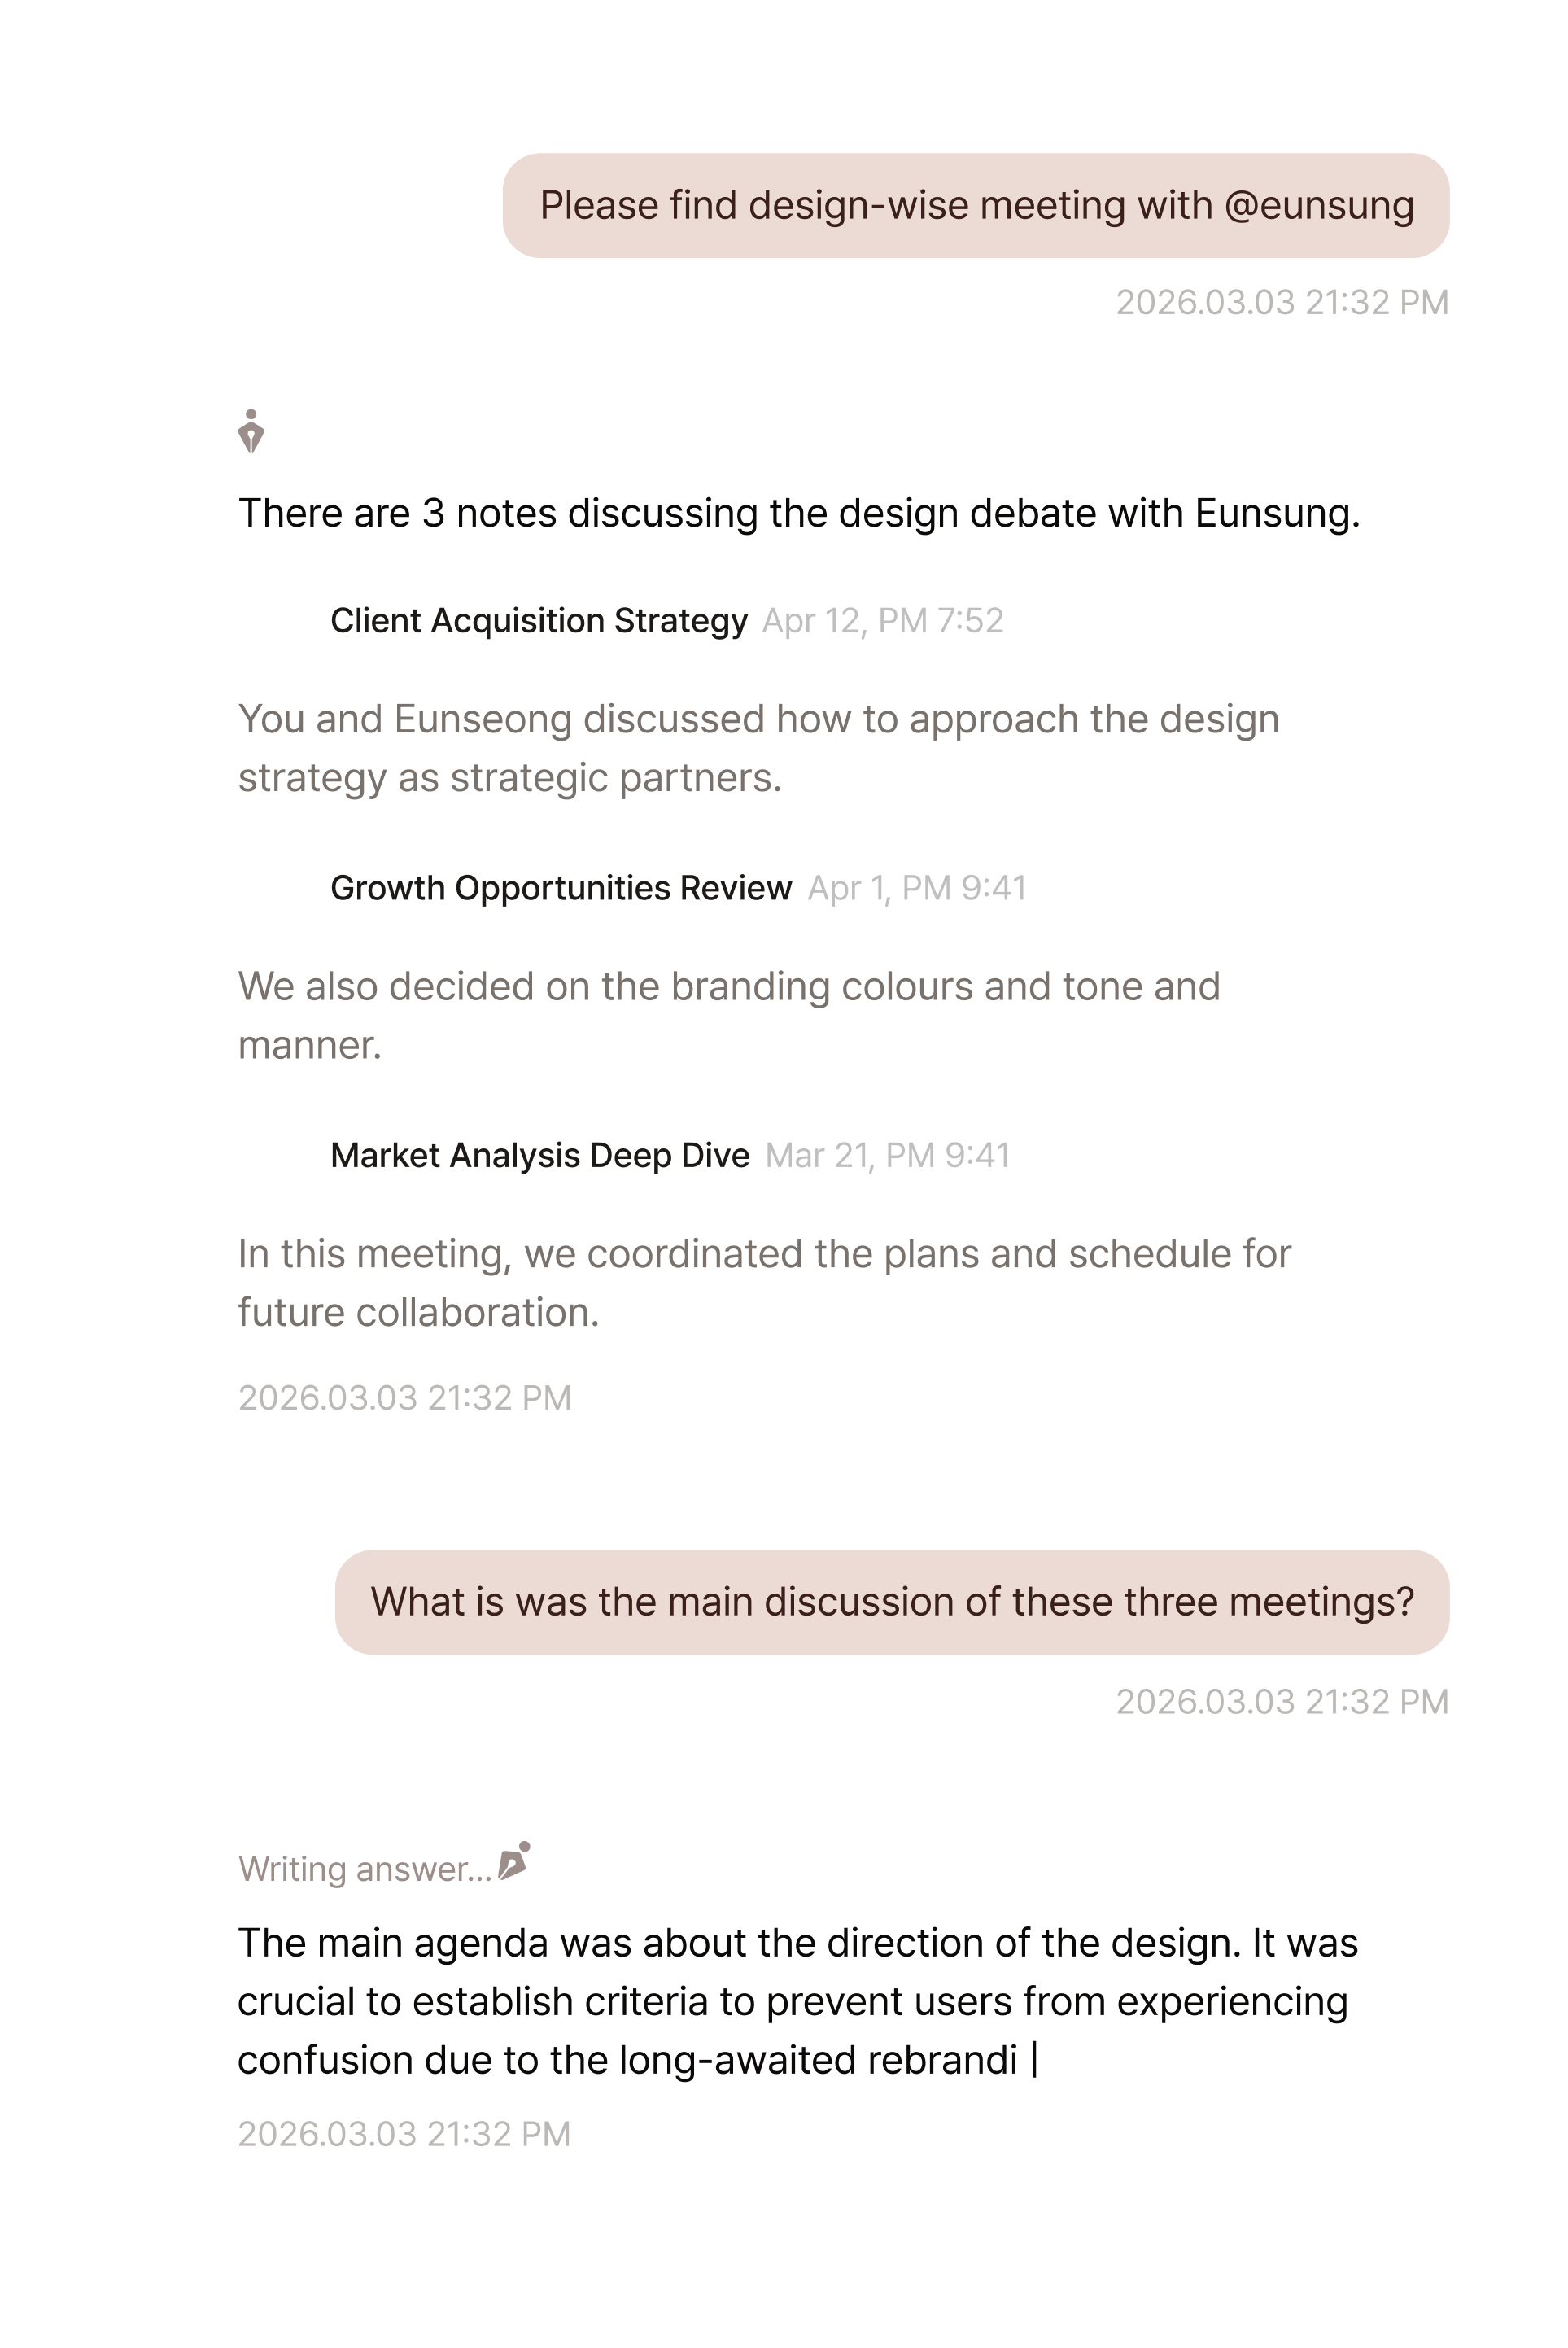
Task: Click the Apr 1, PM 9:41 date label
Action: coord(917,888)
